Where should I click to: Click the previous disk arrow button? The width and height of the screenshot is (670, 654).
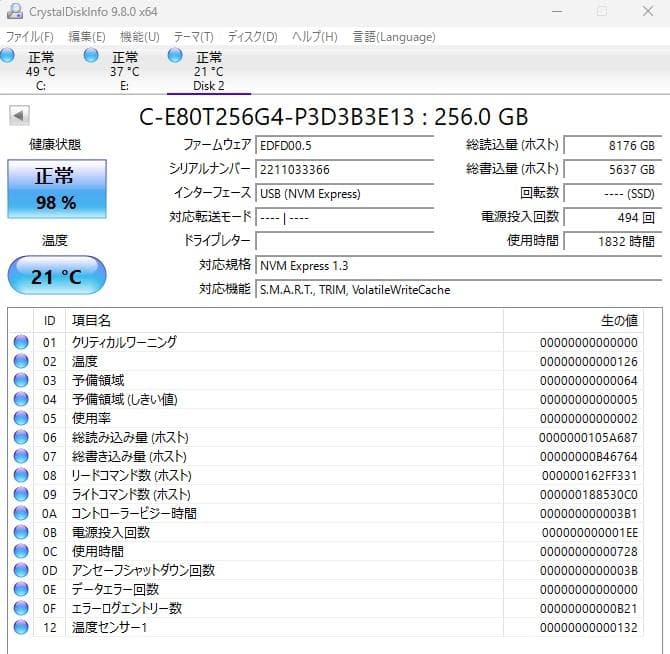pyautogui.click(x=19, y=116)
